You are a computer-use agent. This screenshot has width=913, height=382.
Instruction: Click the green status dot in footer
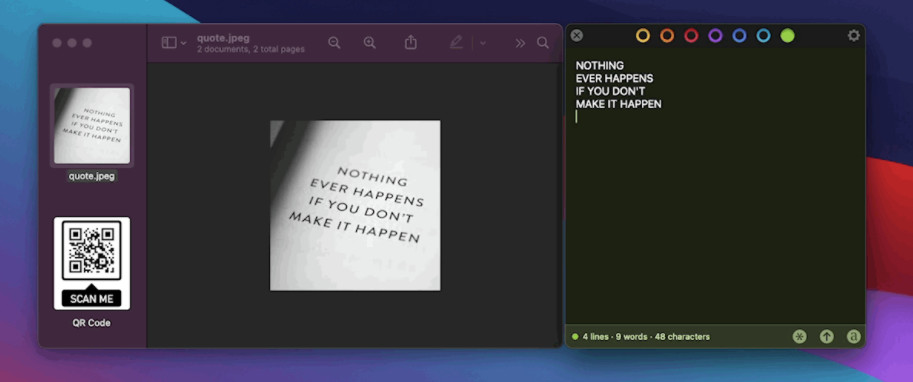pyautogui.click(x=575, y=337)
